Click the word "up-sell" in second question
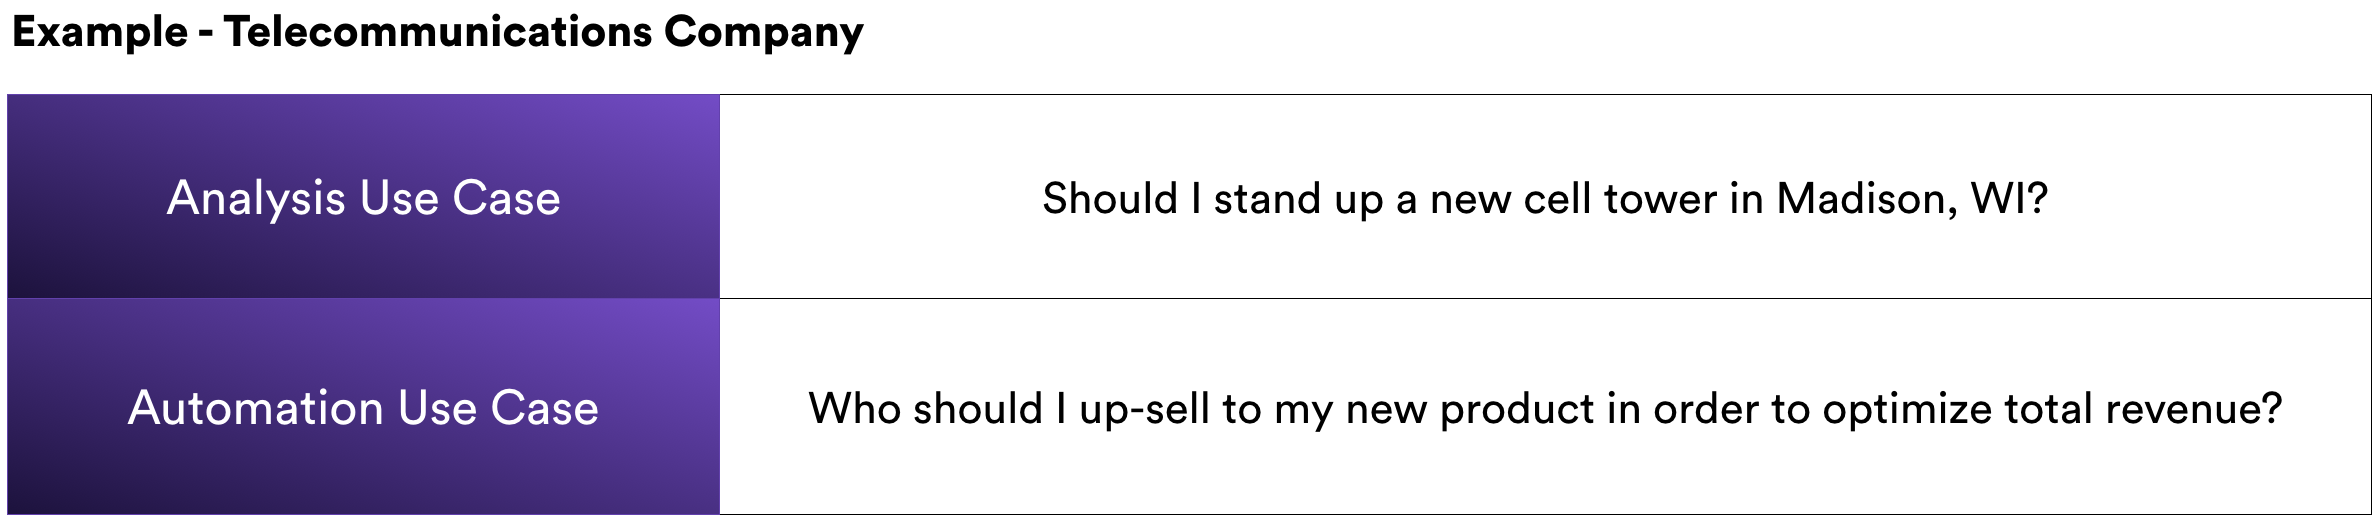This screenshot has height=522, width=2380. pos(1144,410)
